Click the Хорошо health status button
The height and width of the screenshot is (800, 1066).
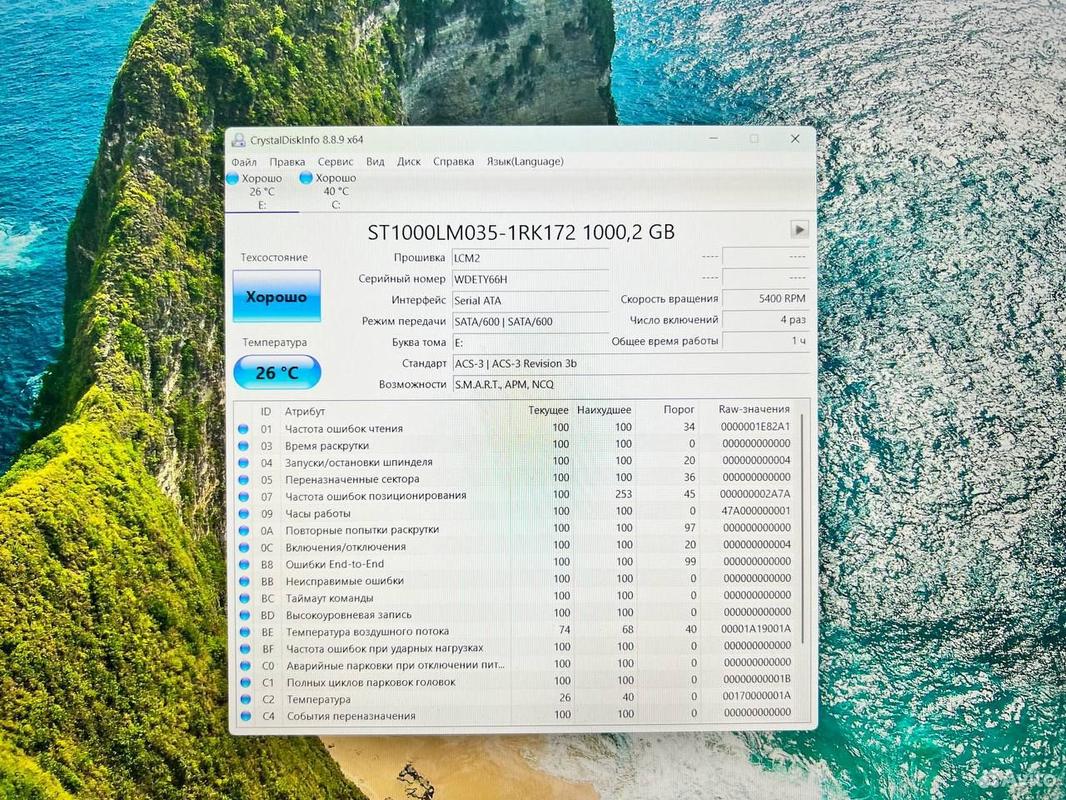(x=277, y=297)
